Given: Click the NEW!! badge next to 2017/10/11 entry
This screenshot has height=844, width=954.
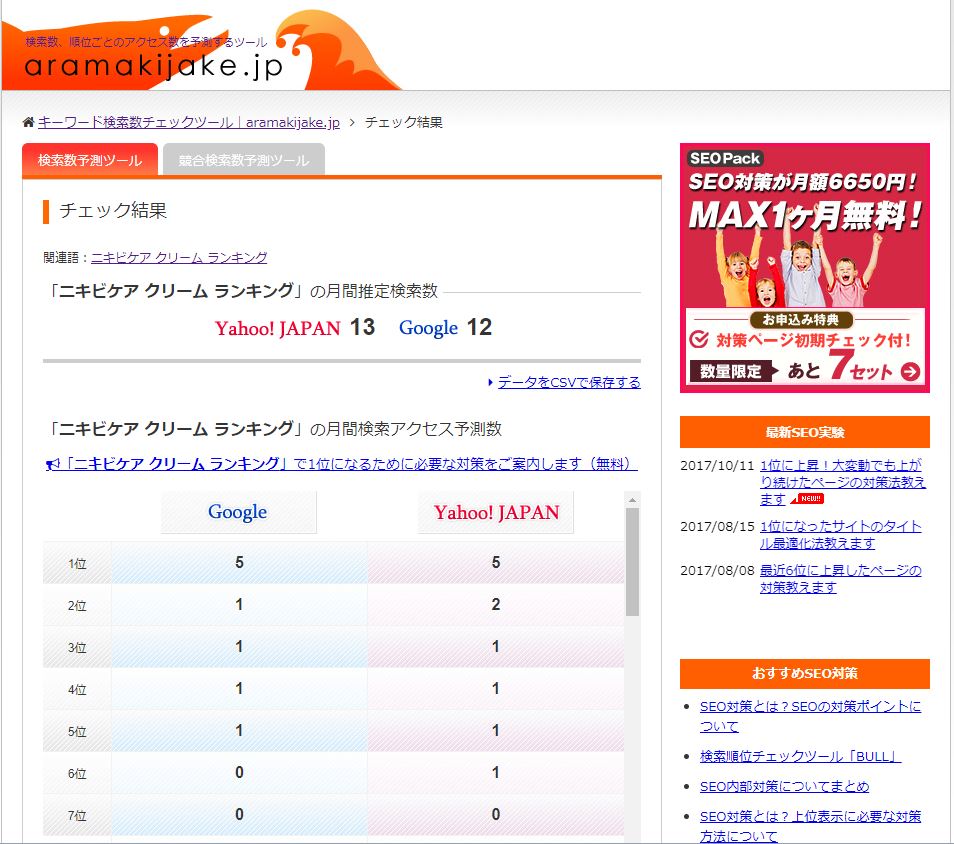Looking at the screenshot, I should click(807, 497).
